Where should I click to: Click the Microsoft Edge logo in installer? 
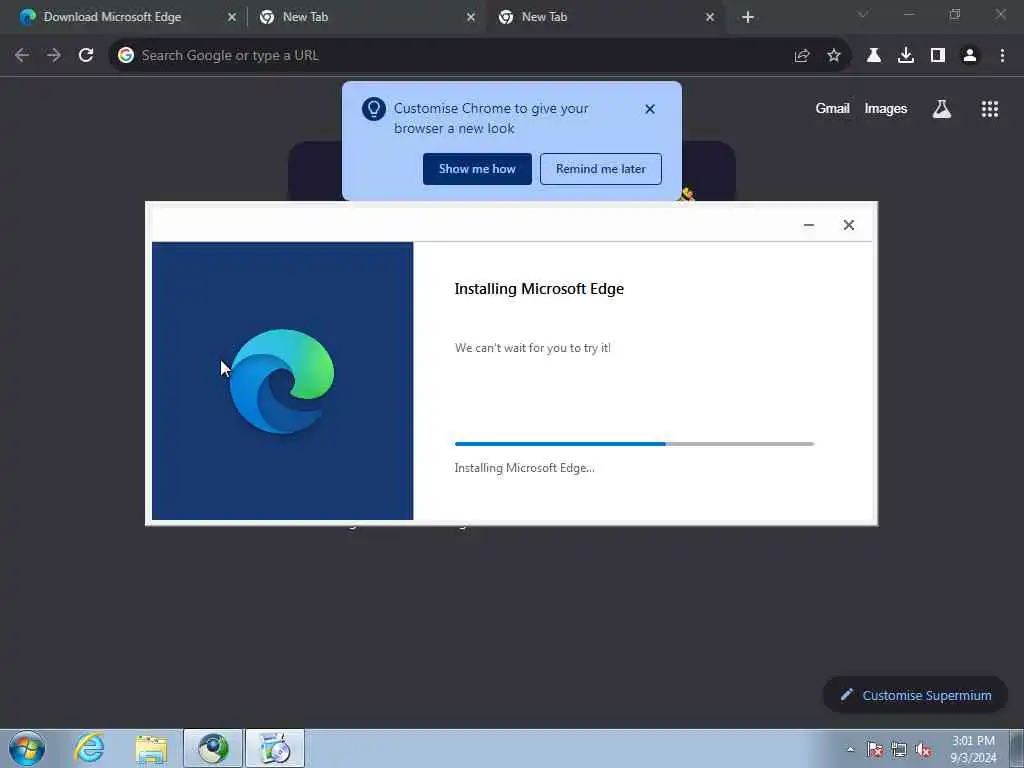click(282, 381)
